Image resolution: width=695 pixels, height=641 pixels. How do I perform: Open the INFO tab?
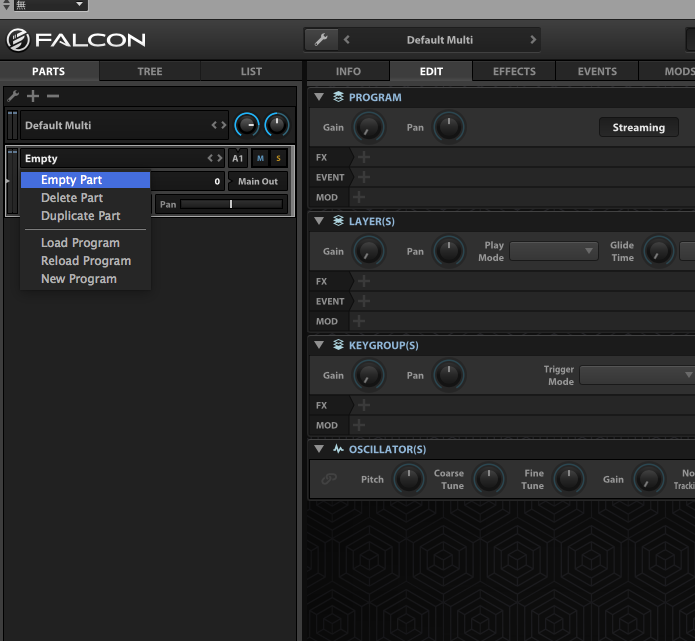pyautogui.click(x=348, y=71)
